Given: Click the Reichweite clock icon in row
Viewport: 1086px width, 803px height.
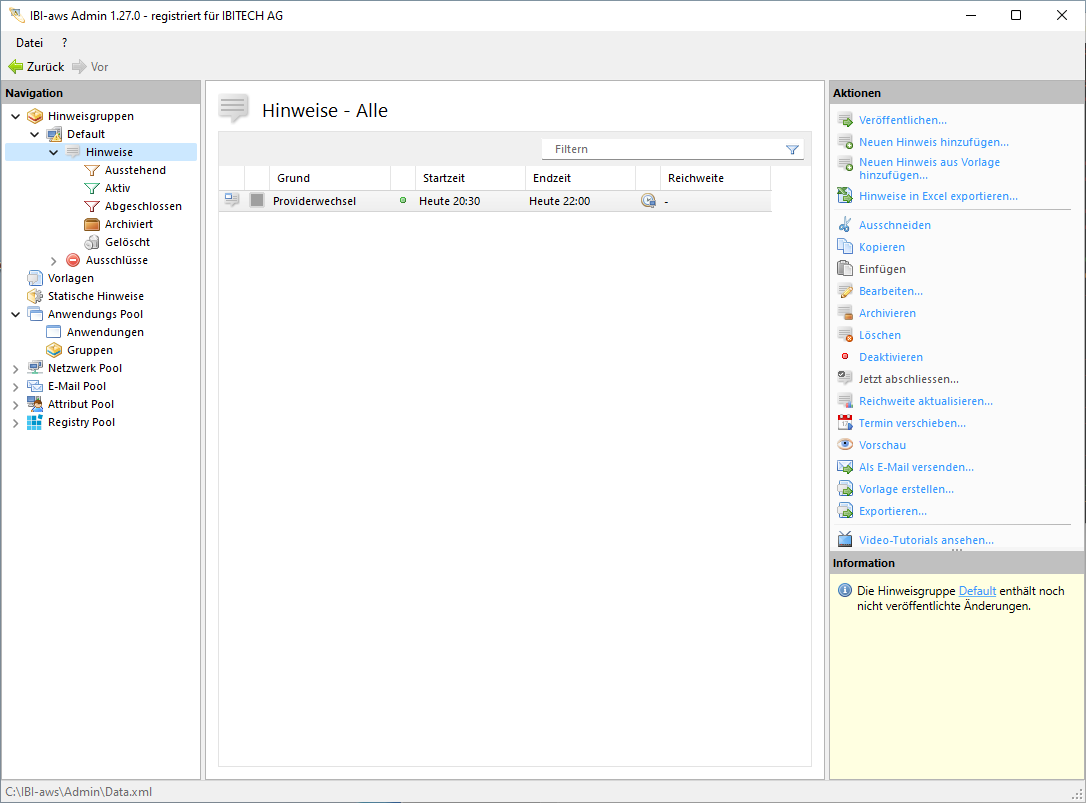Looking at the screenshot, I should point(648,201).
